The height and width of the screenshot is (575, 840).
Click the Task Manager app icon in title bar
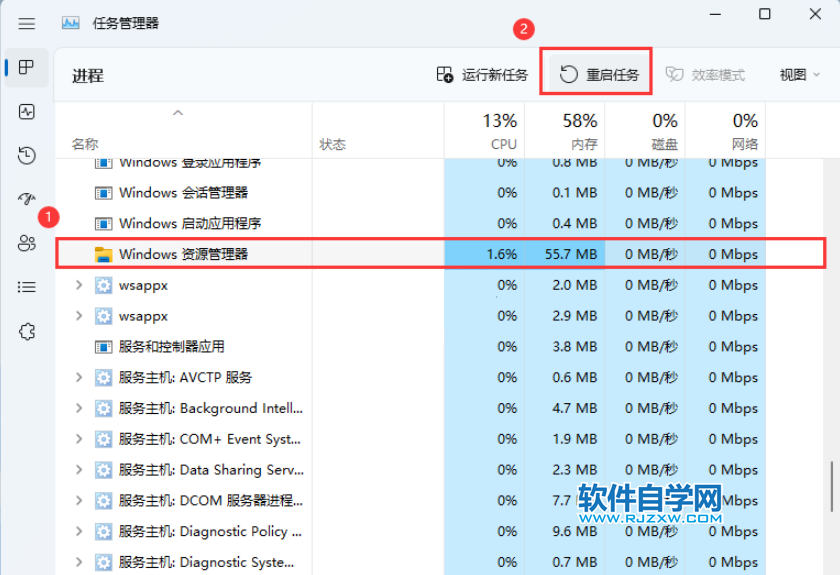71,23
